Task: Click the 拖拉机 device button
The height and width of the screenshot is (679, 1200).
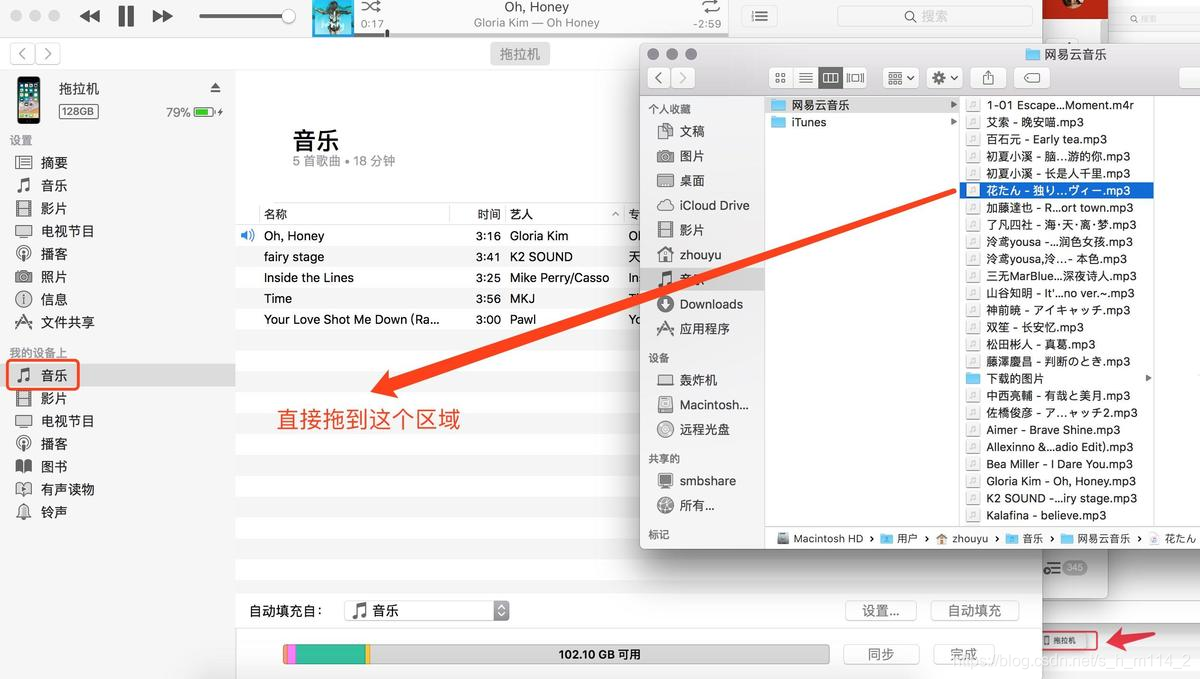Action: 520,54
